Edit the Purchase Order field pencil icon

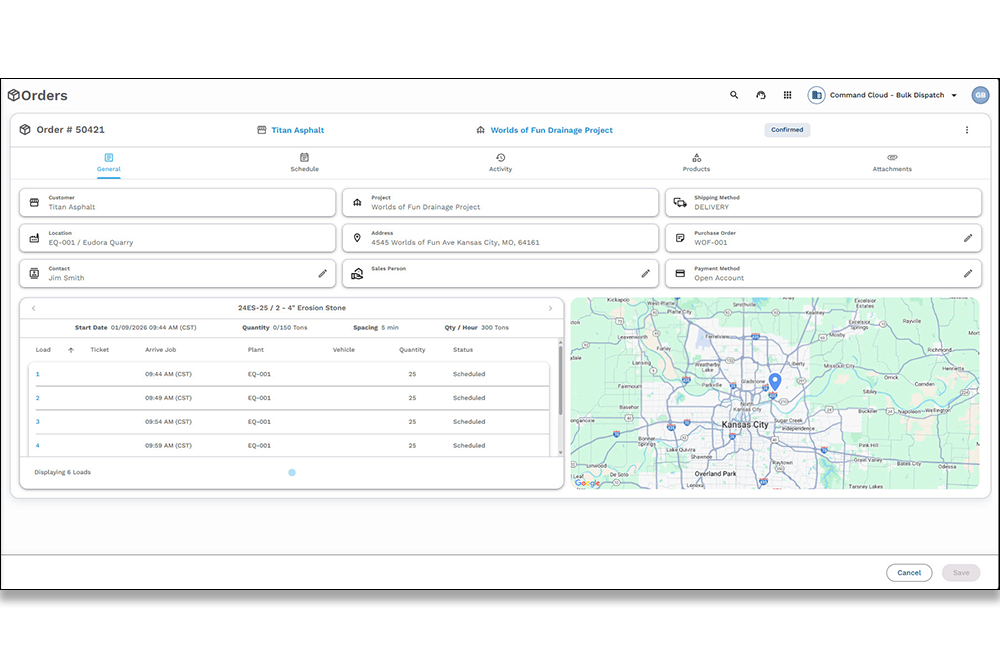(968, 238)
